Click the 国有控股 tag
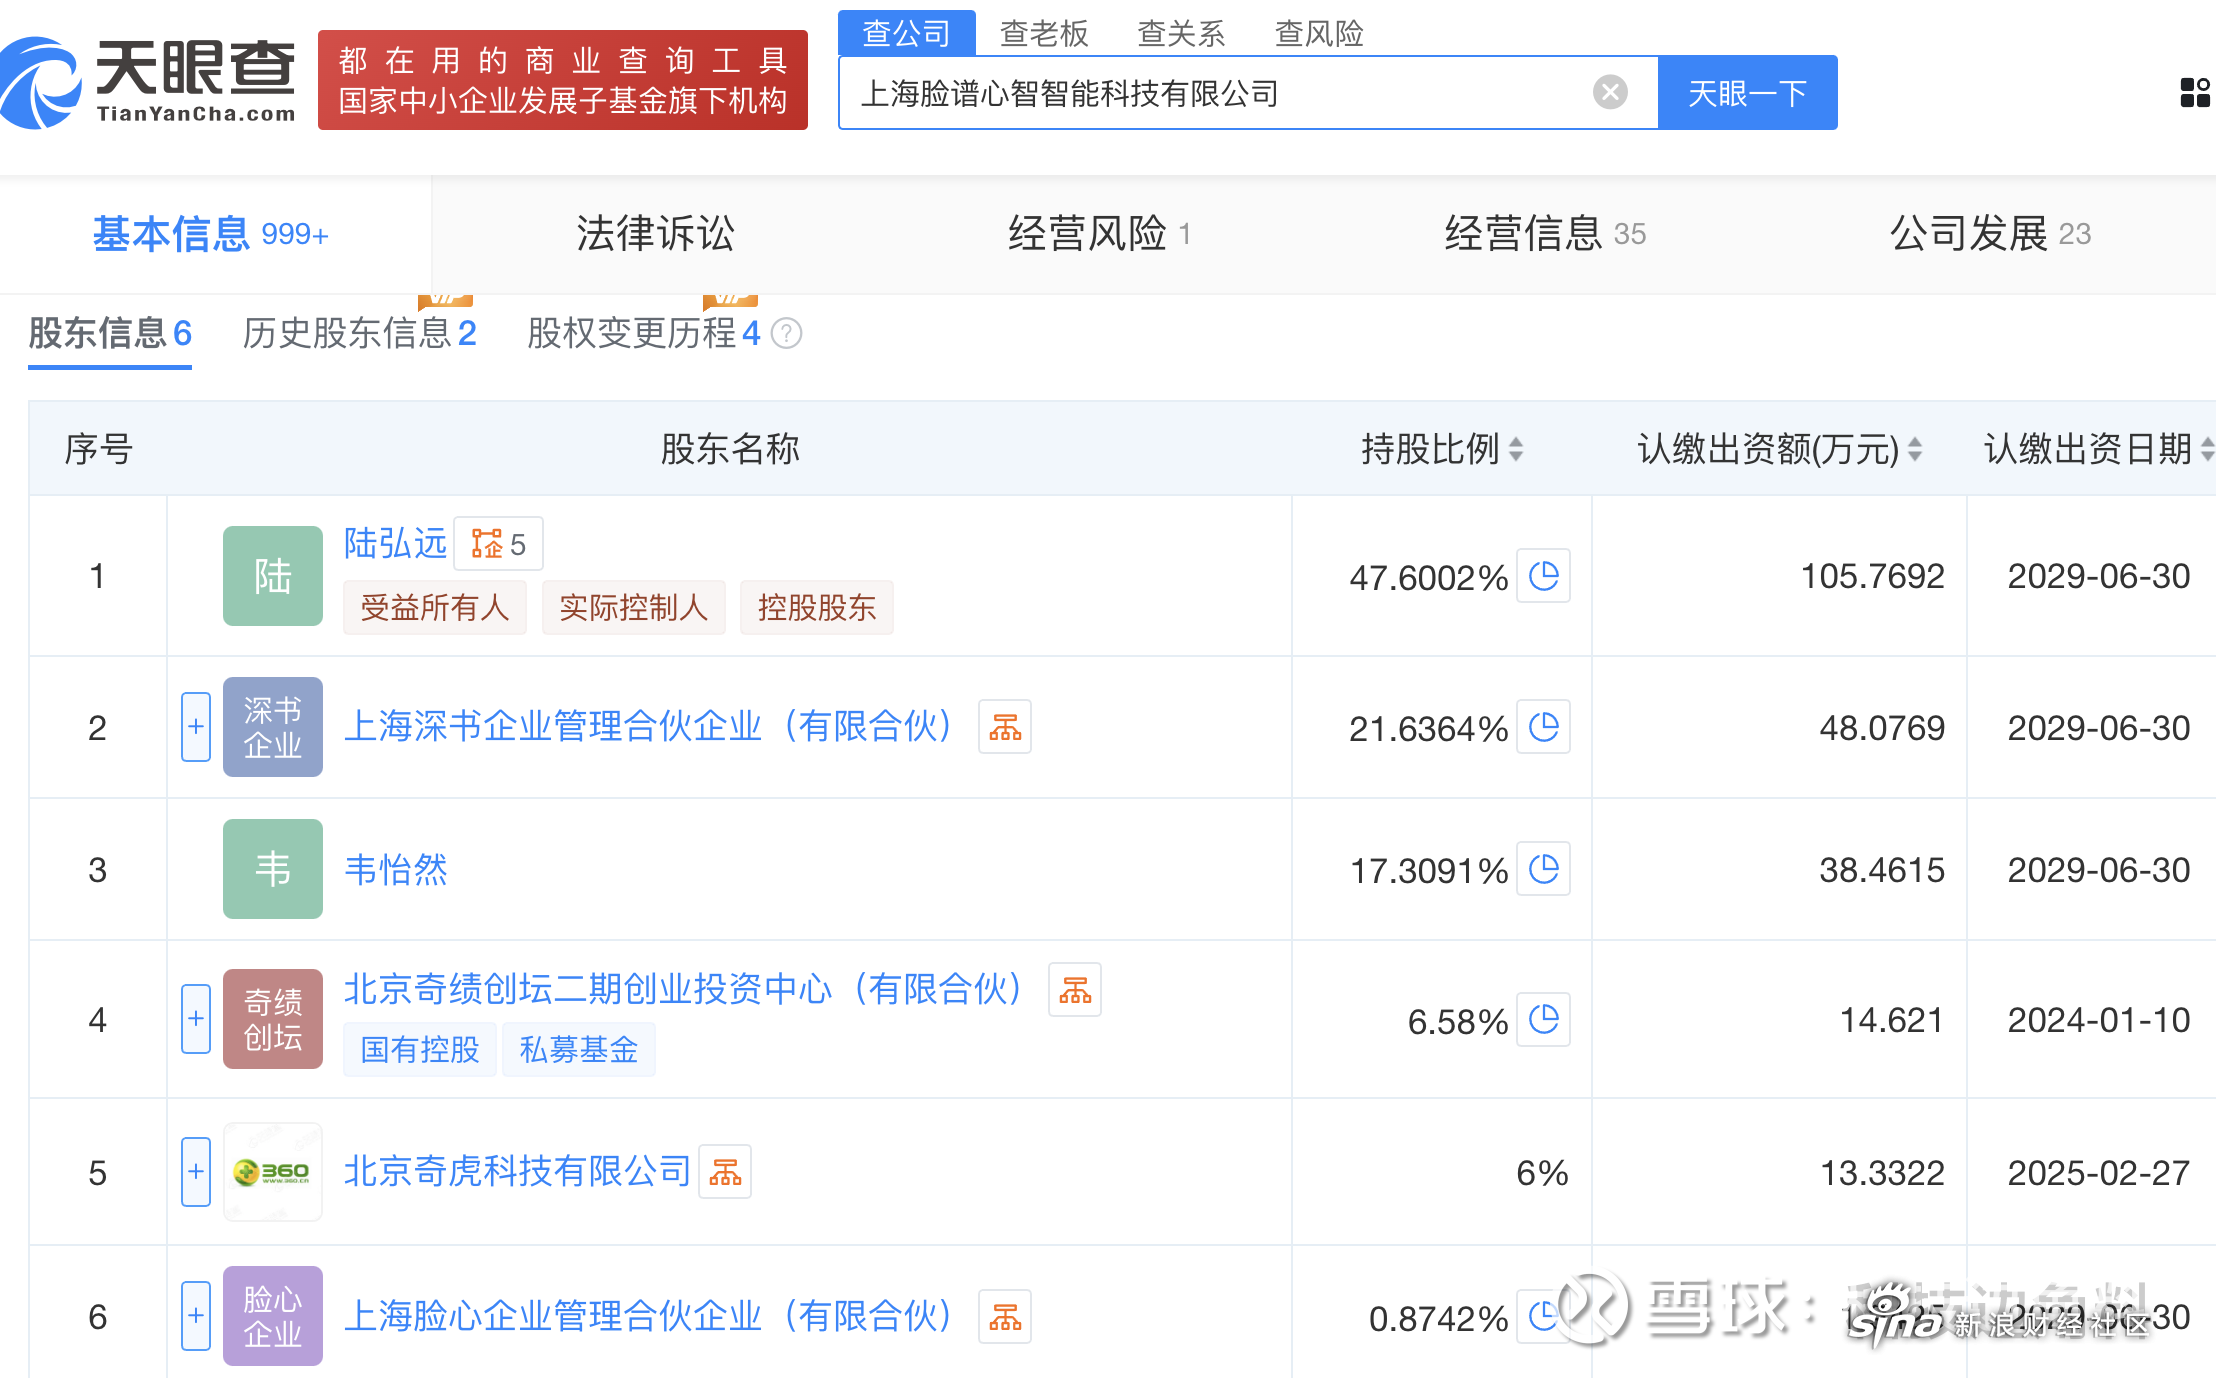The width and height of the screenshot is (2216, 1378). click(419, 1049)
